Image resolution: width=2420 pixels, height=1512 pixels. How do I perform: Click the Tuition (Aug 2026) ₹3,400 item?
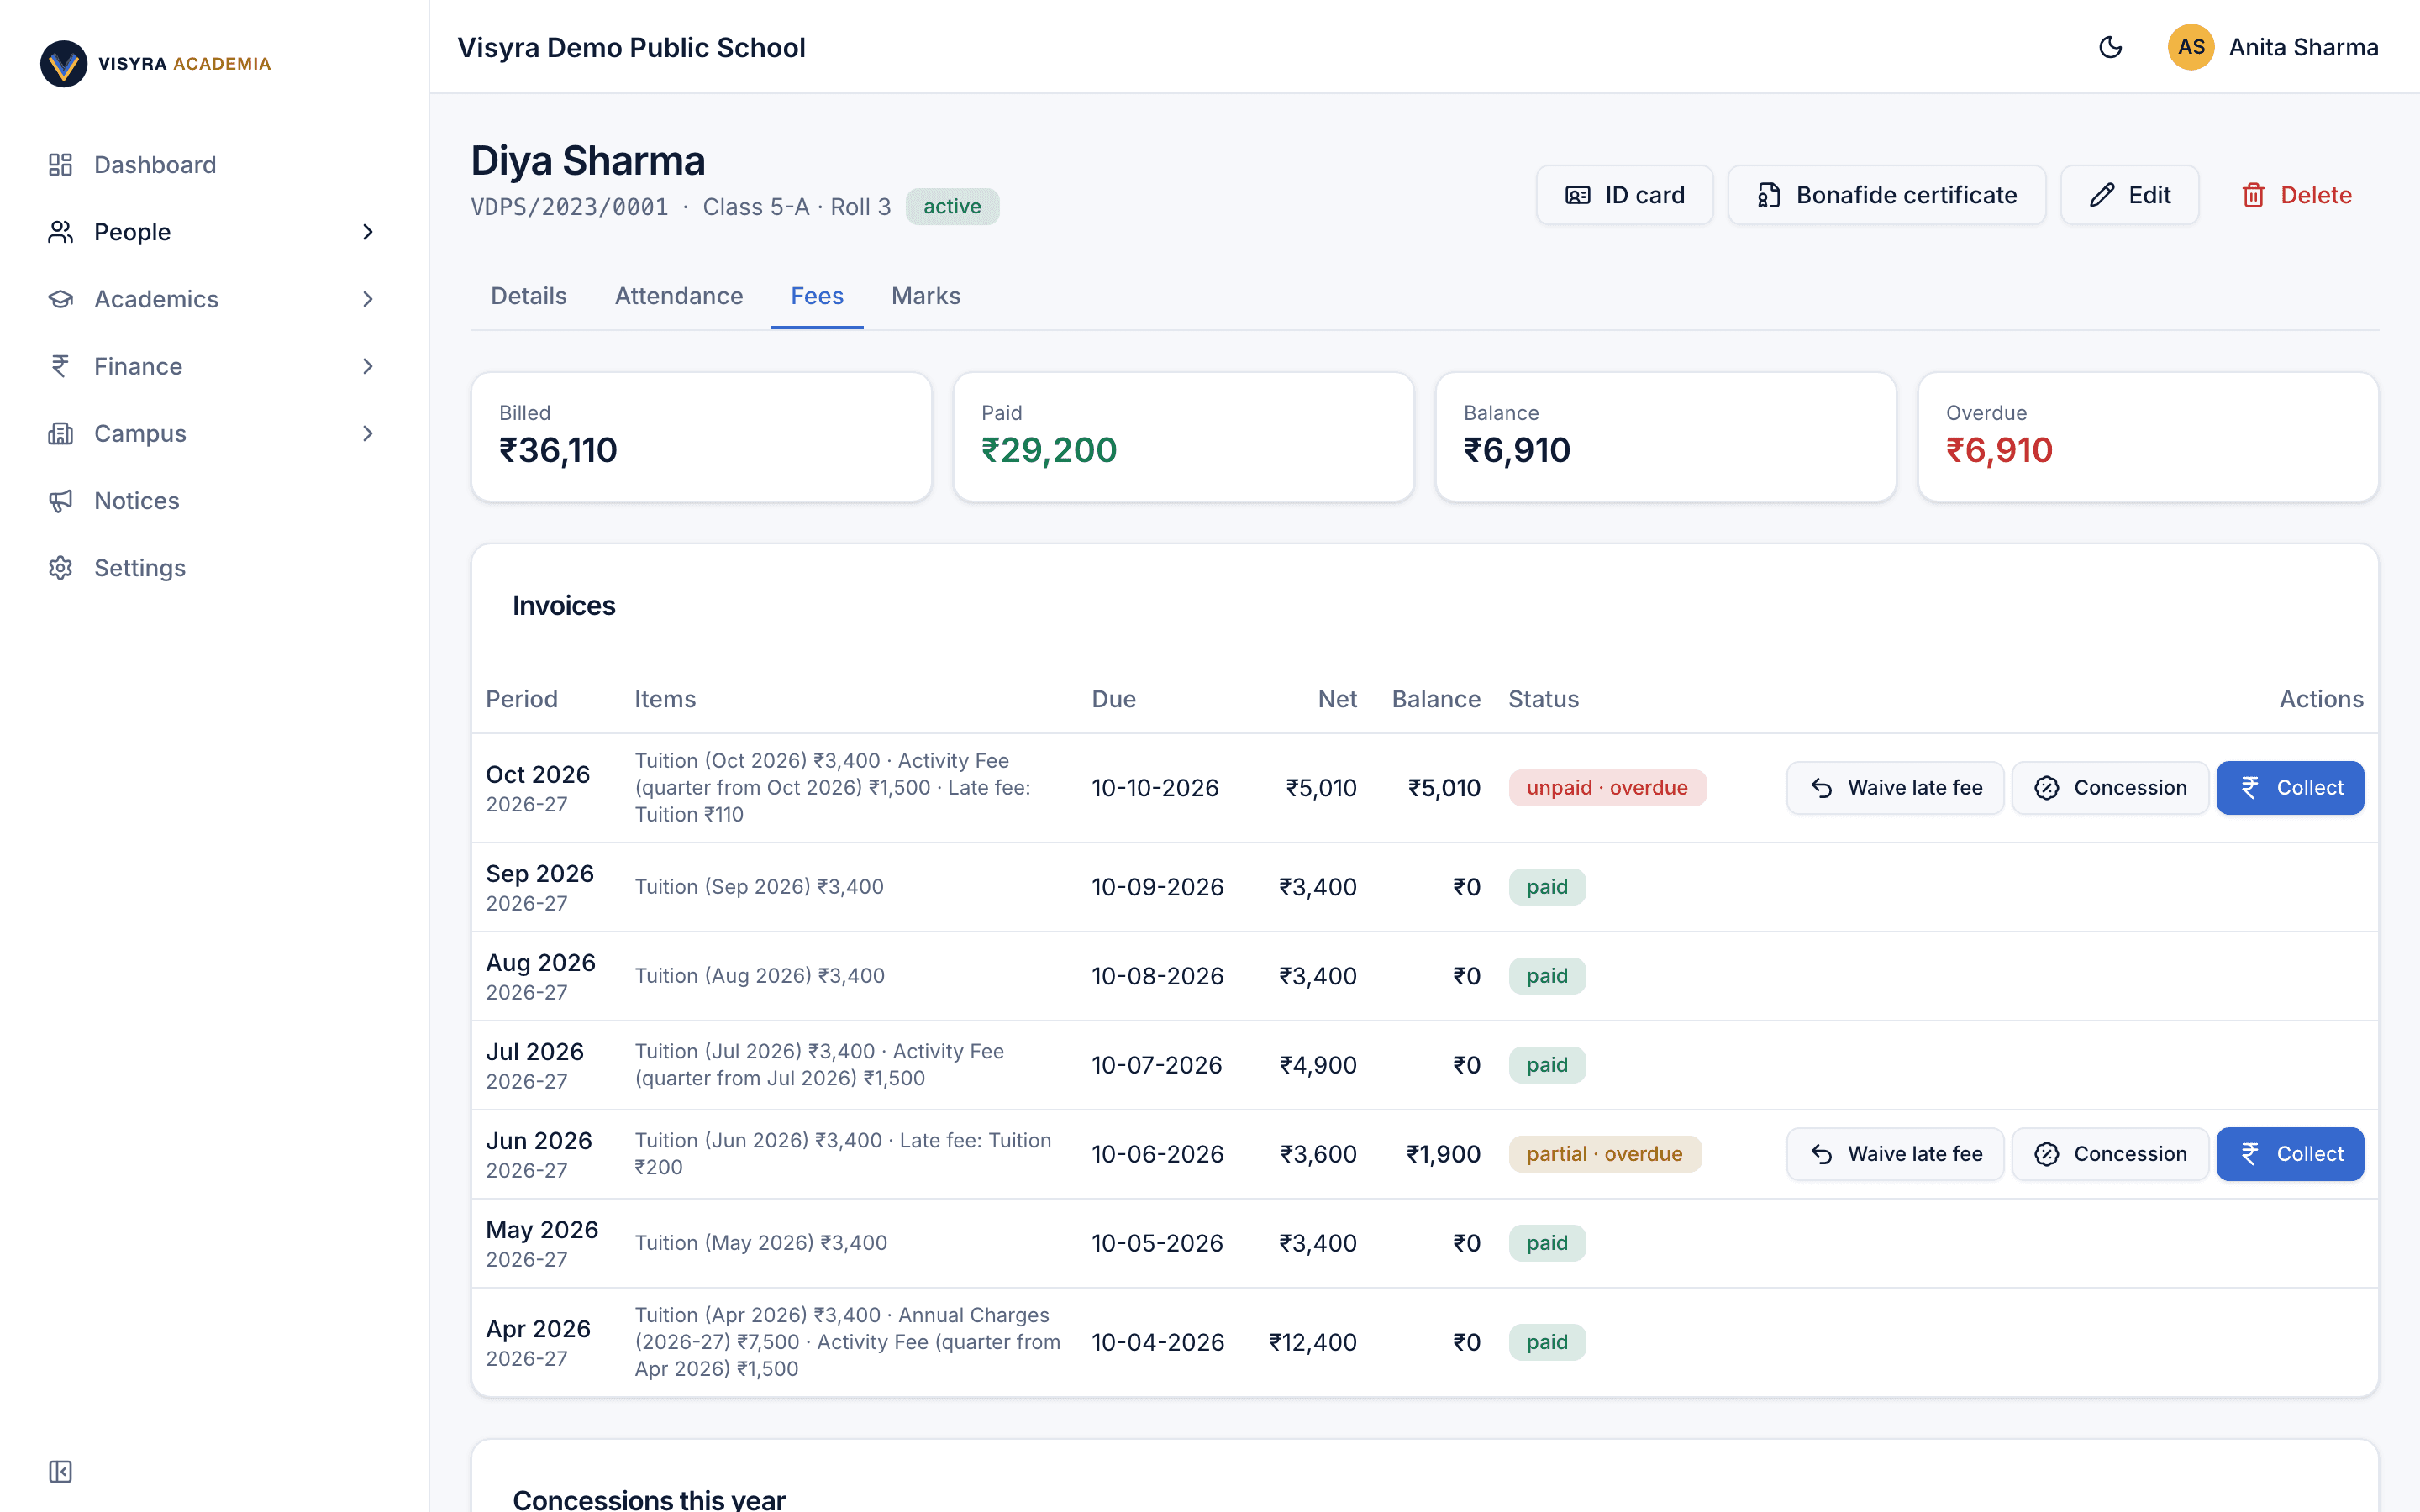pos(760,976)
